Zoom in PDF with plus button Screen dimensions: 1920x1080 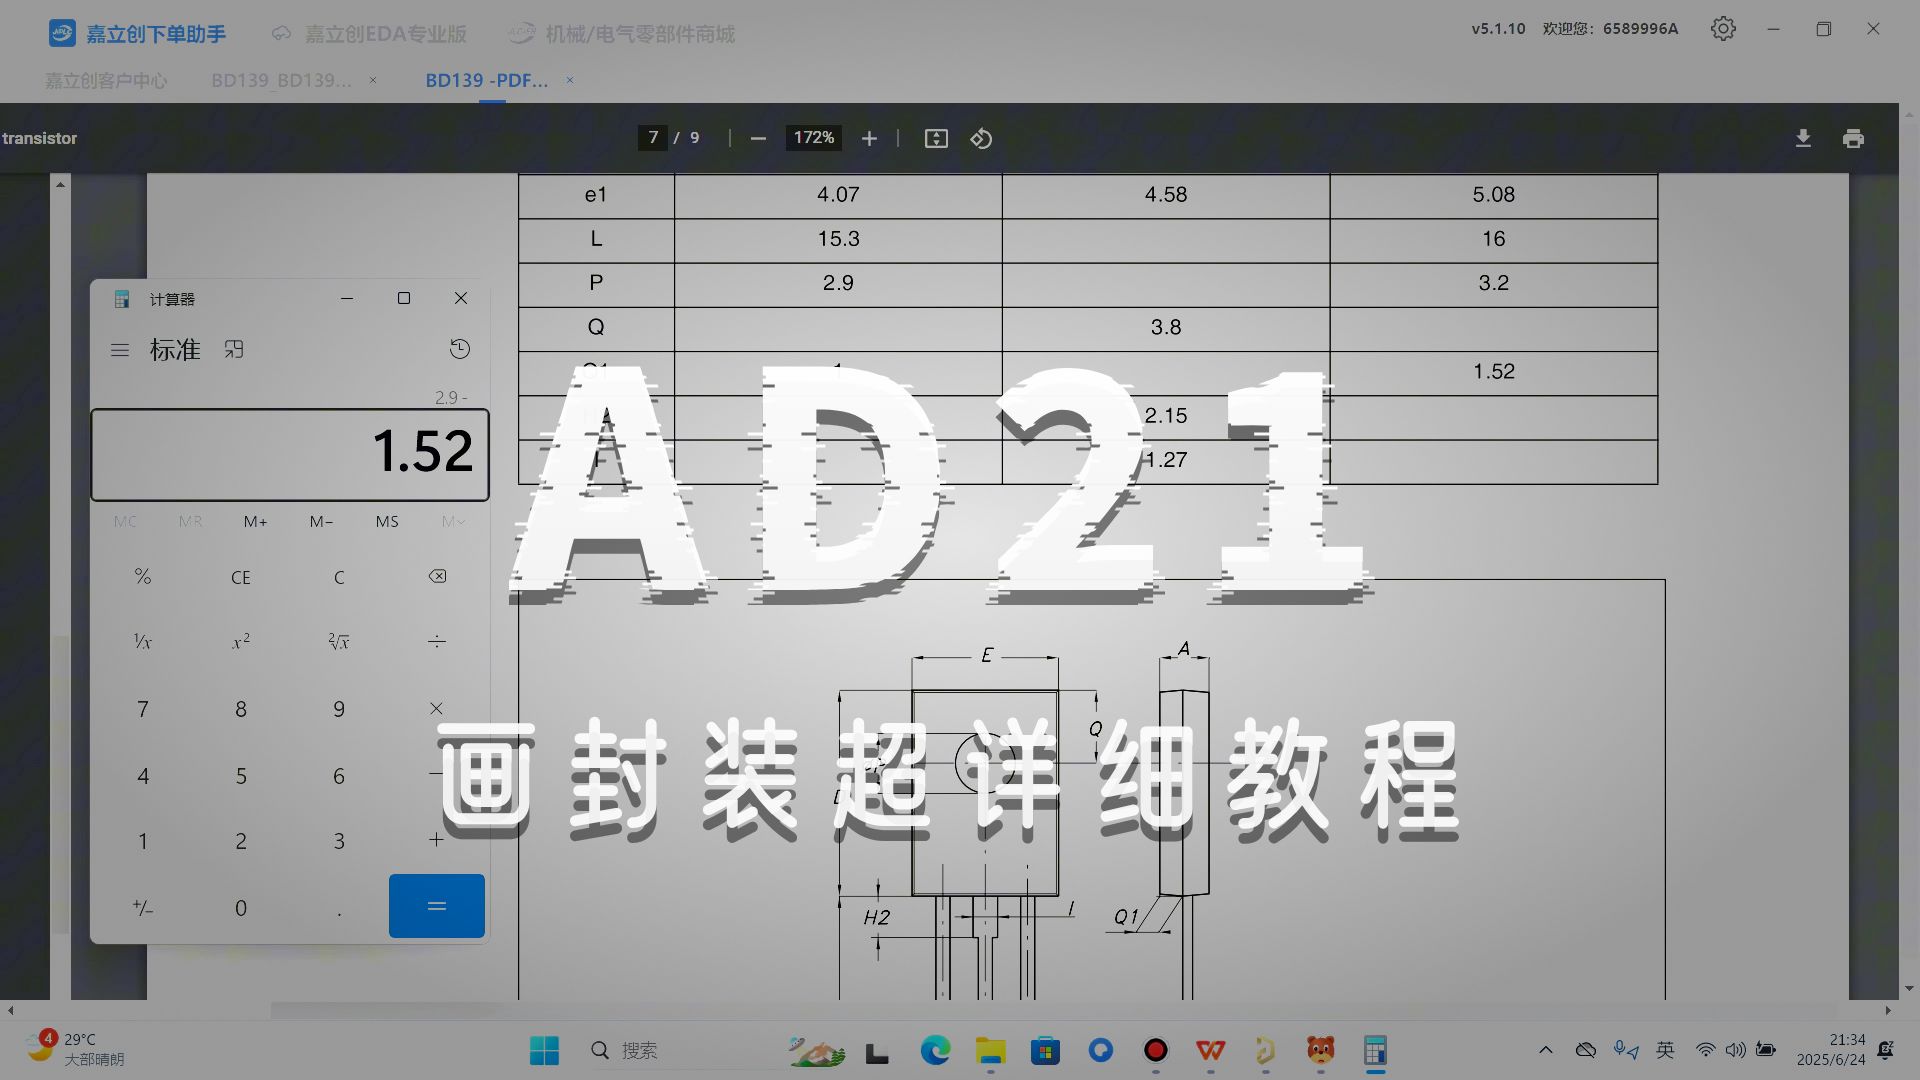click(869, 138)
